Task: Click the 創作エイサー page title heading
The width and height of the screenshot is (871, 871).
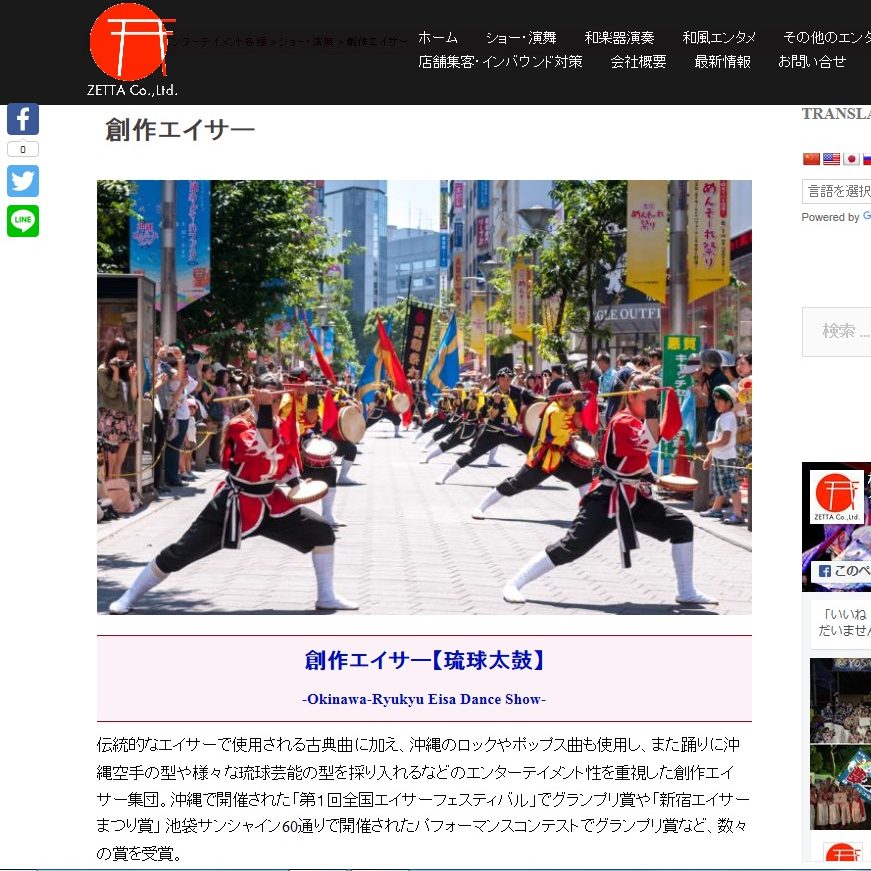Action: (179, 130)
